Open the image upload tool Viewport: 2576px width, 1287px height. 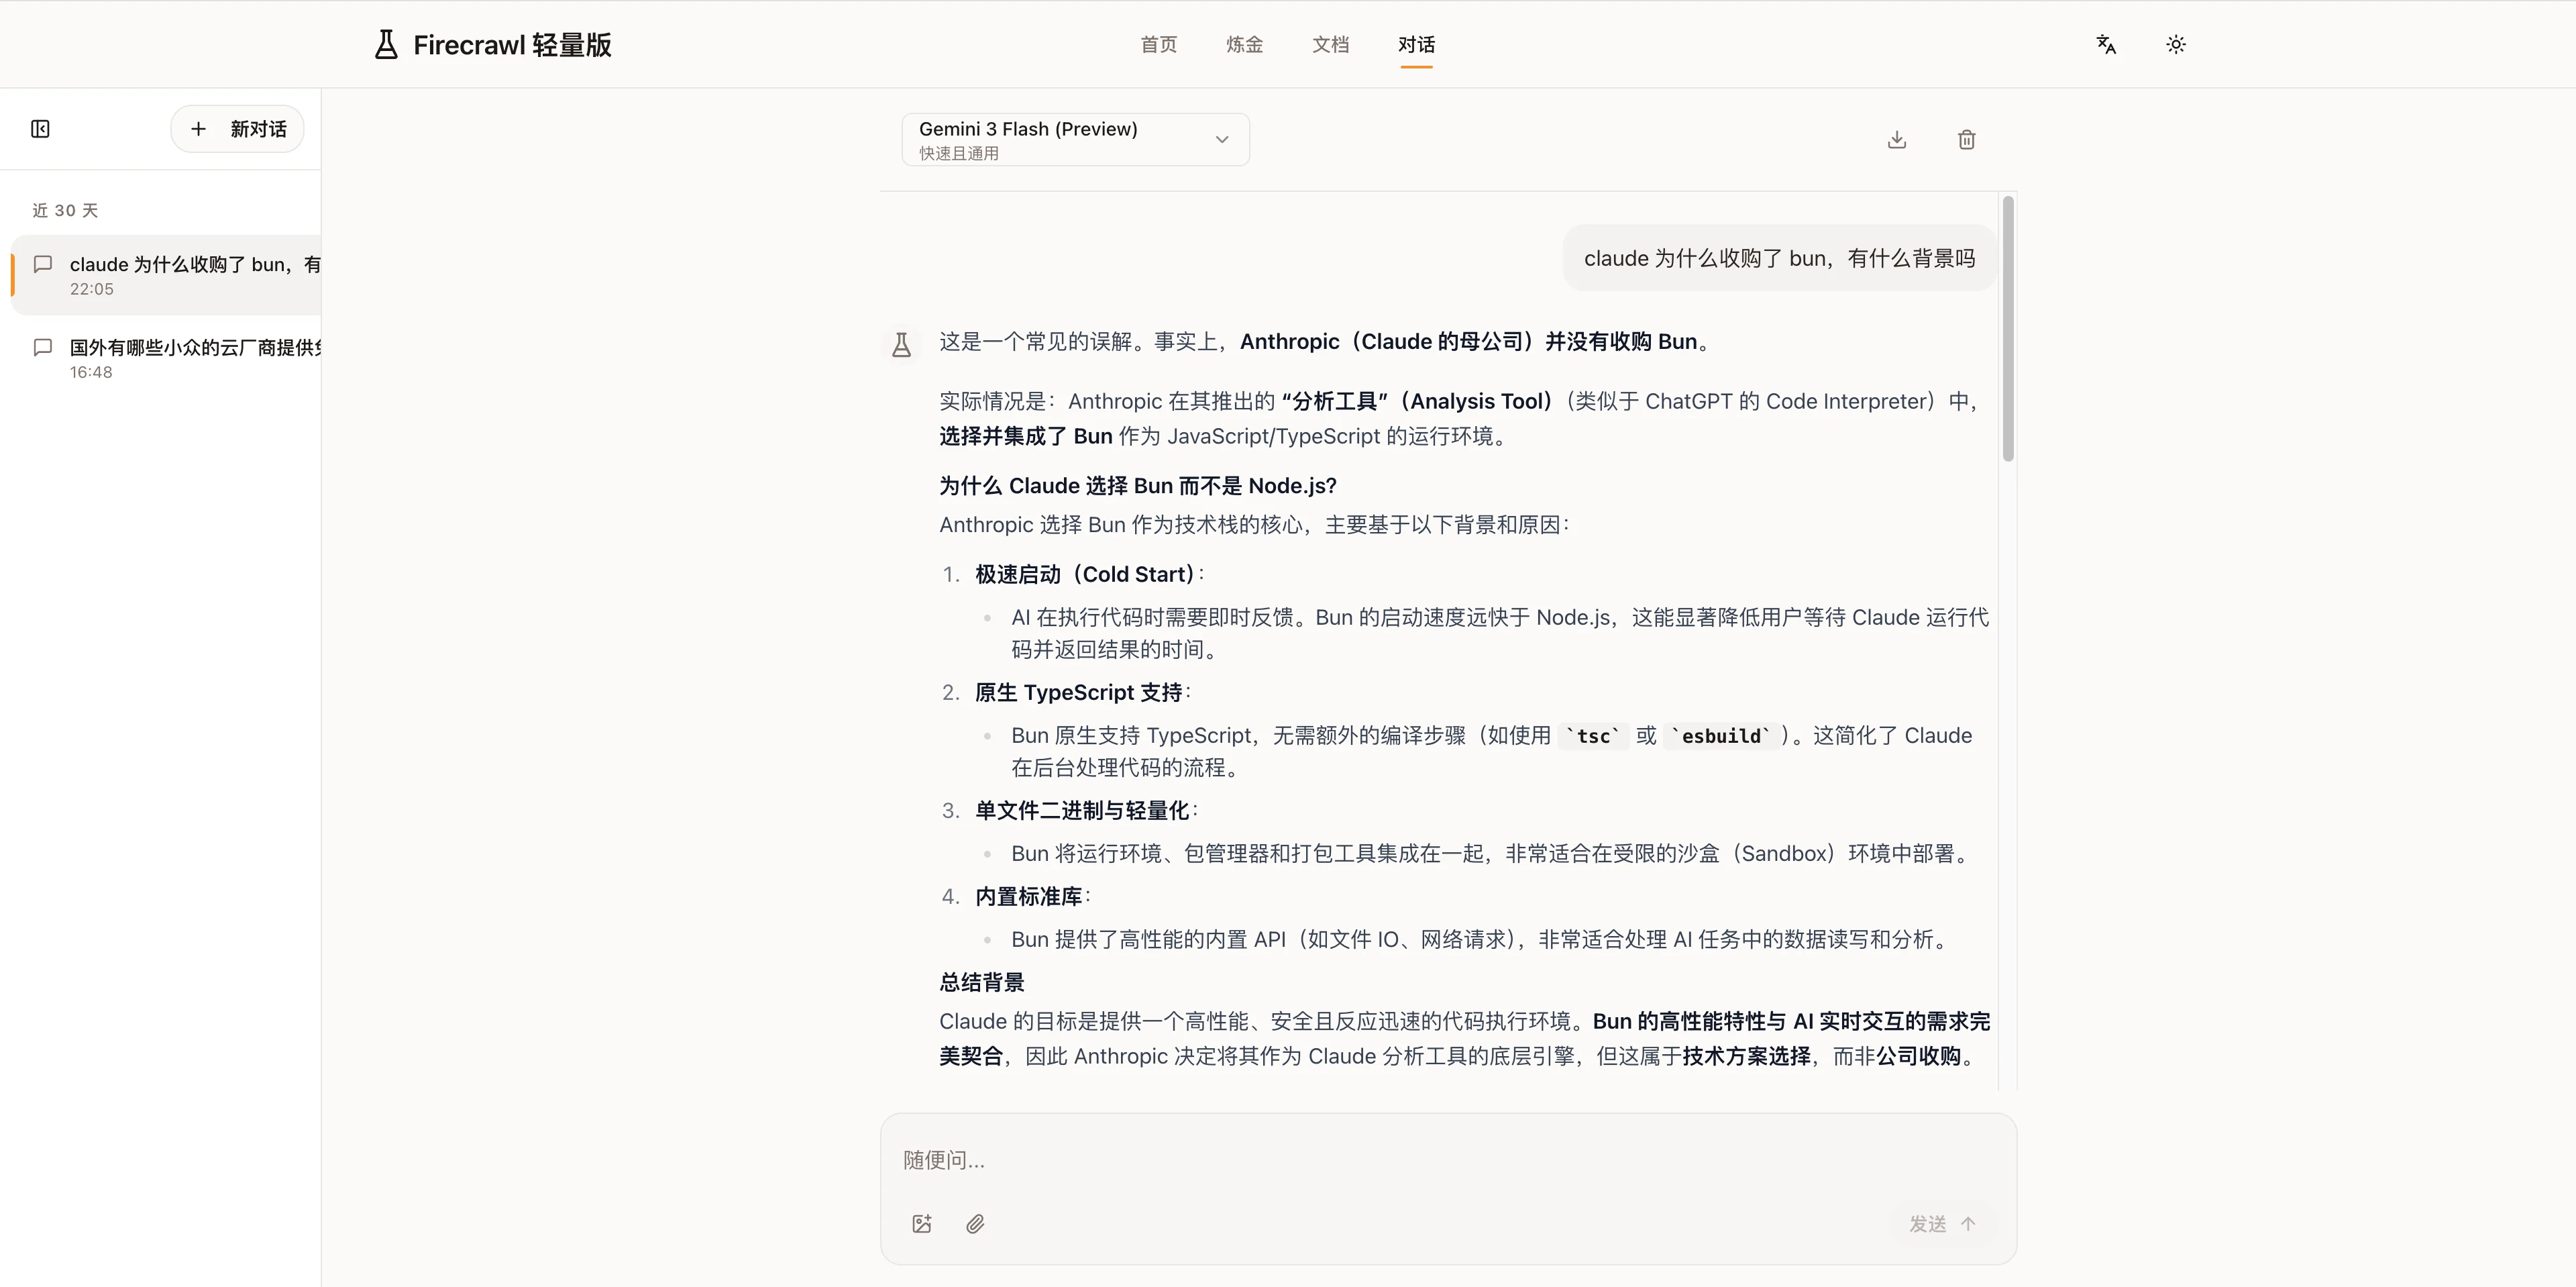click(x=921, y=1223)
